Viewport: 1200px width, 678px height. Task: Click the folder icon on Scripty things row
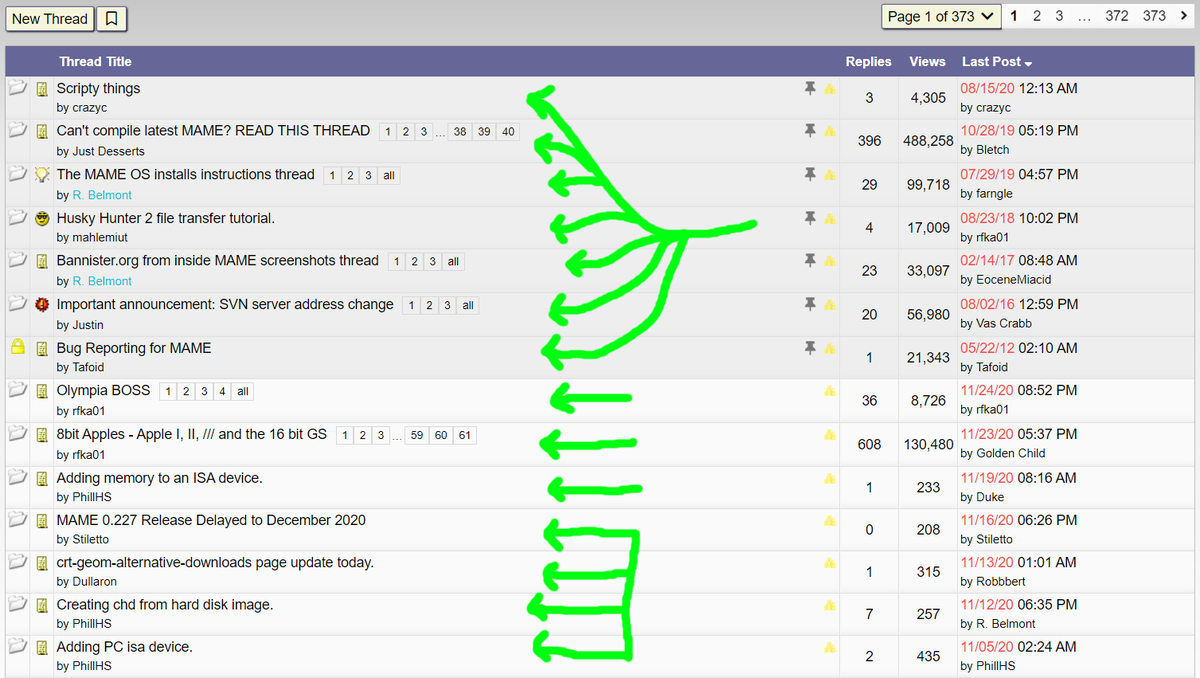[x=16, y=89]
